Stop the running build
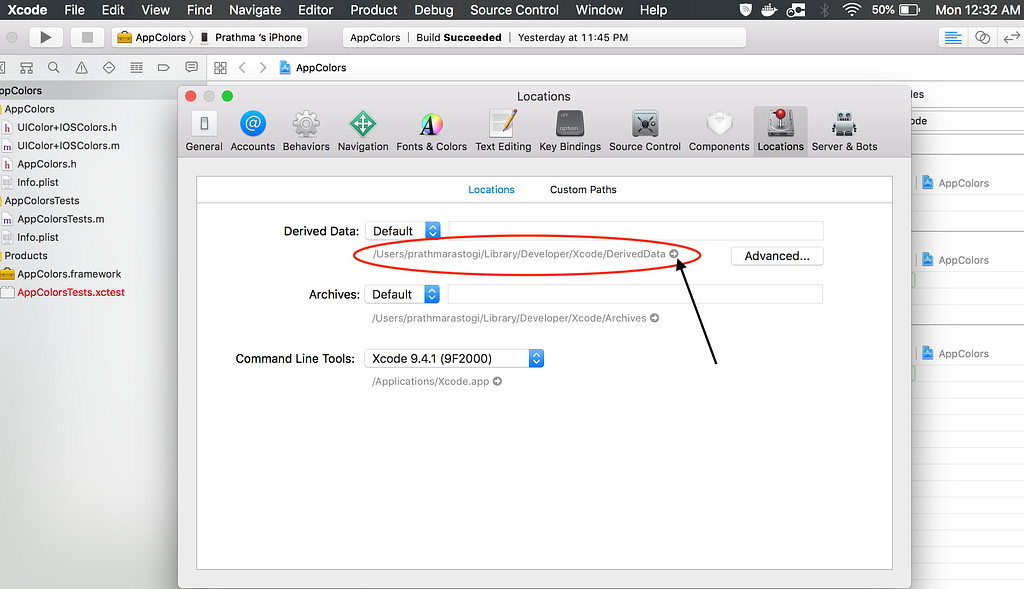1024x589 pixels. (x=87, y=37)
